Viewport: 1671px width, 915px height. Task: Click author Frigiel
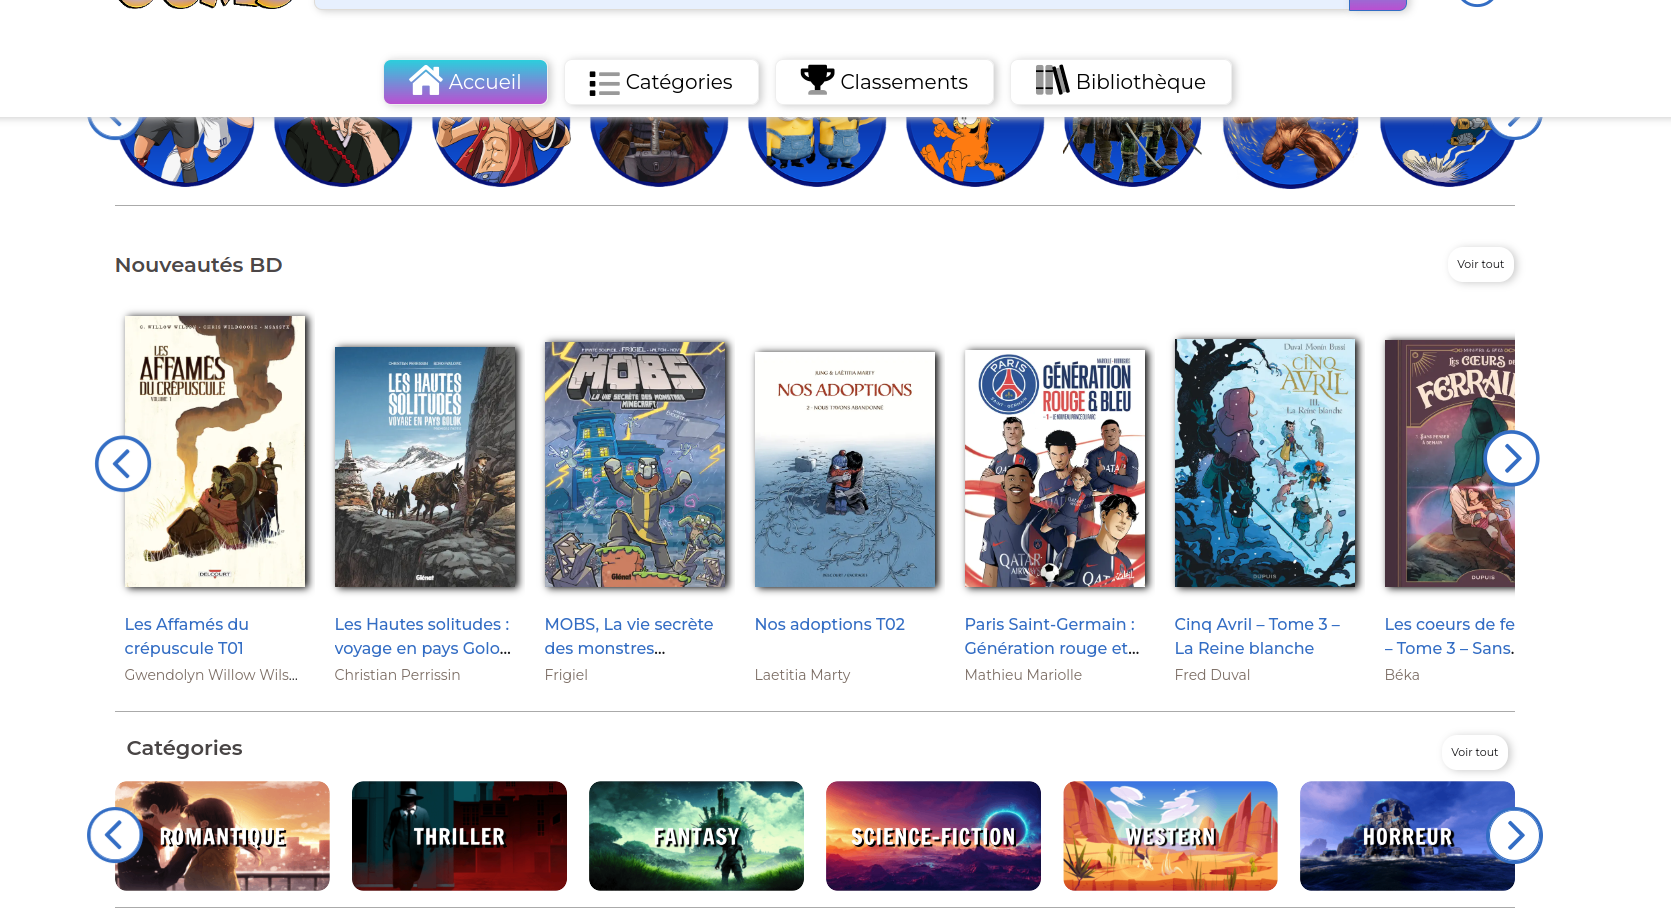click(566, 675)
